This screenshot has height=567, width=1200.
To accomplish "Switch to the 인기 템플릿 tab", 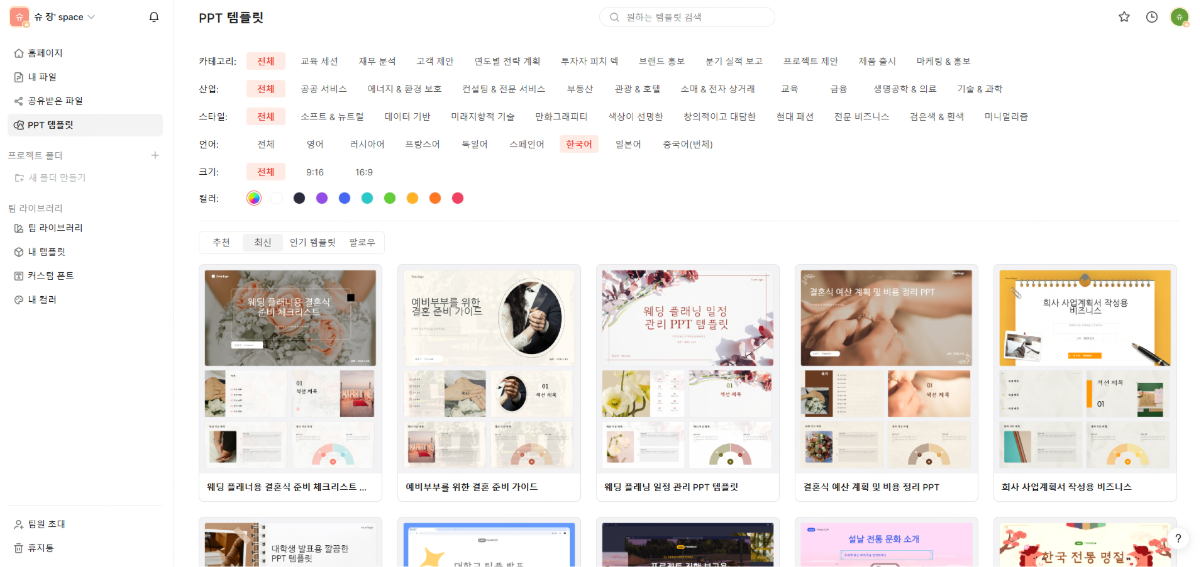I will point(312,242).
